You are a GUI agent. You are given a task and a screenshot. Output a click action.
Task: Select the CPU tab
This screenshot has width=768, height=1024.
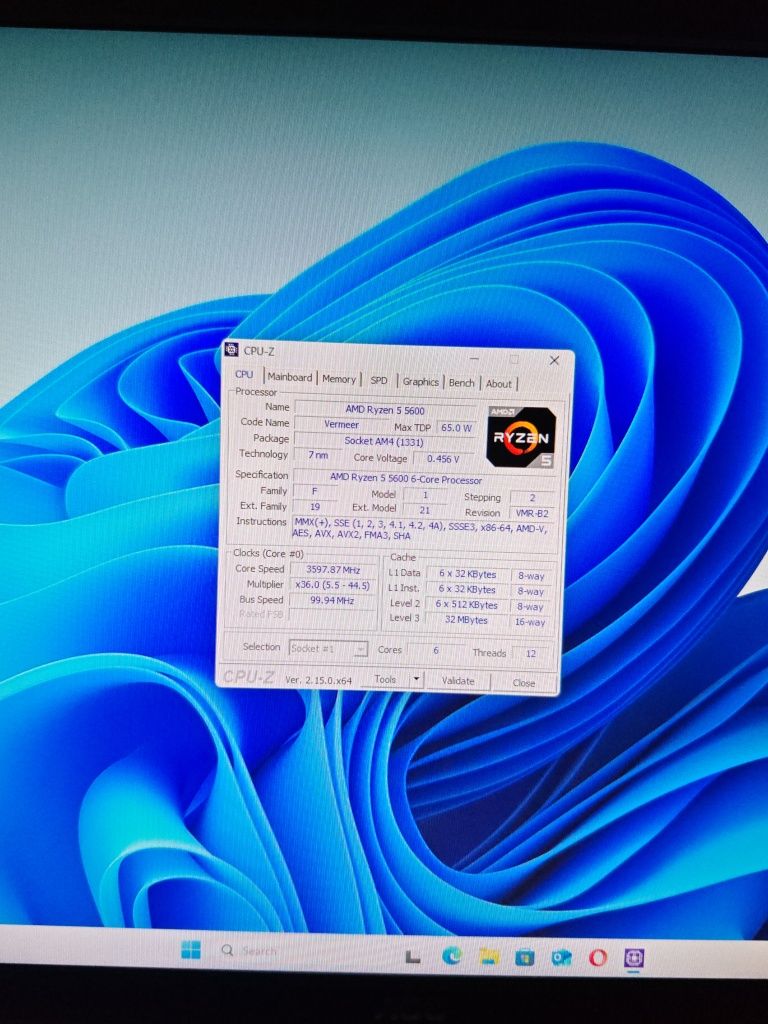(x=244, y=375)
